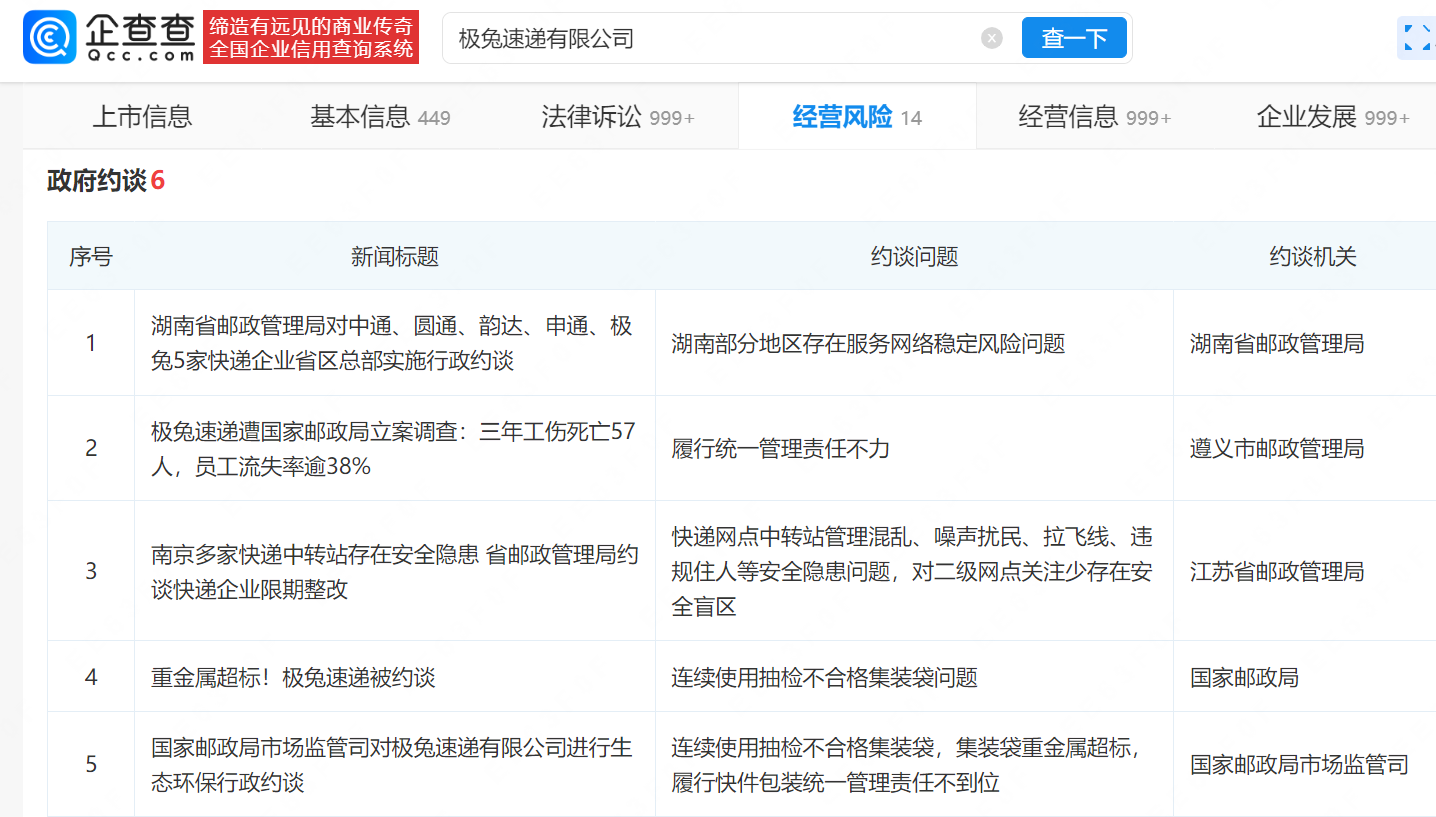This screenshot has width=1436, height=817.
Task: Open the 国家邮政局市场监管司 生态环保行政约谈 news title
Action: tap(392, 765)
